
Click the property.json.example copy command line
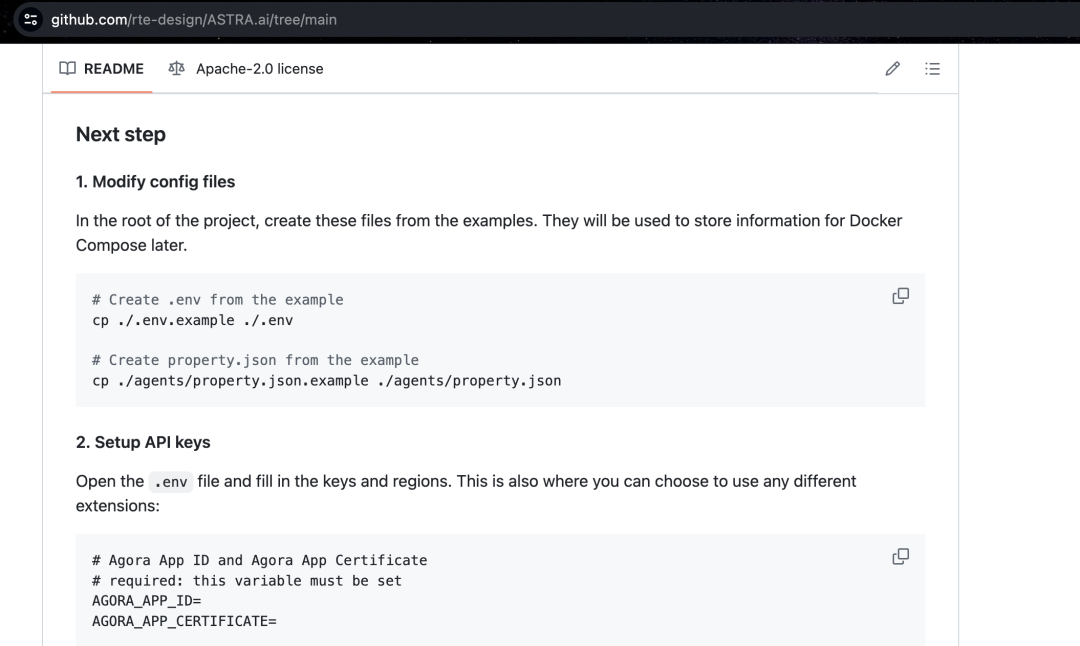click(x=326, y=381)
